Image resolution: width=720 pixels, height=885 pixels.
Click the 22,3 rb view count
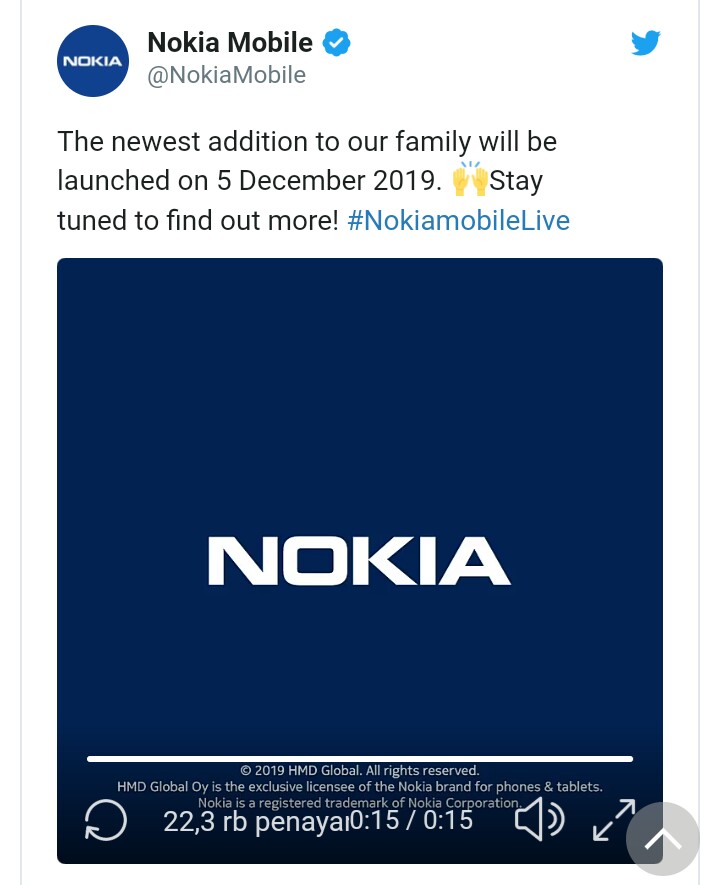(255, 821)
